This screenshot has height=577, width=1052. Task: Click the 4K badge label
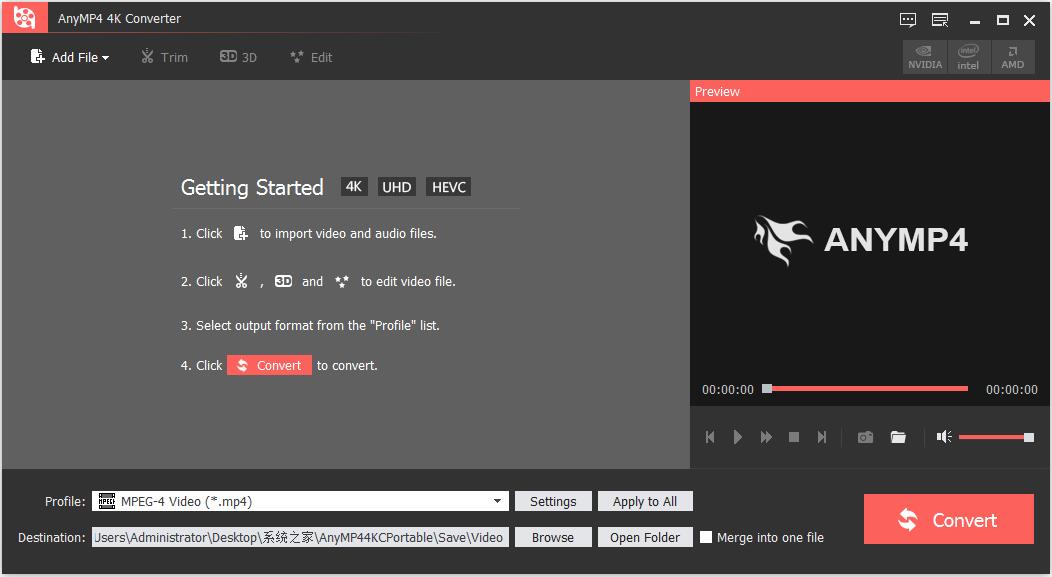coord(354,187)
